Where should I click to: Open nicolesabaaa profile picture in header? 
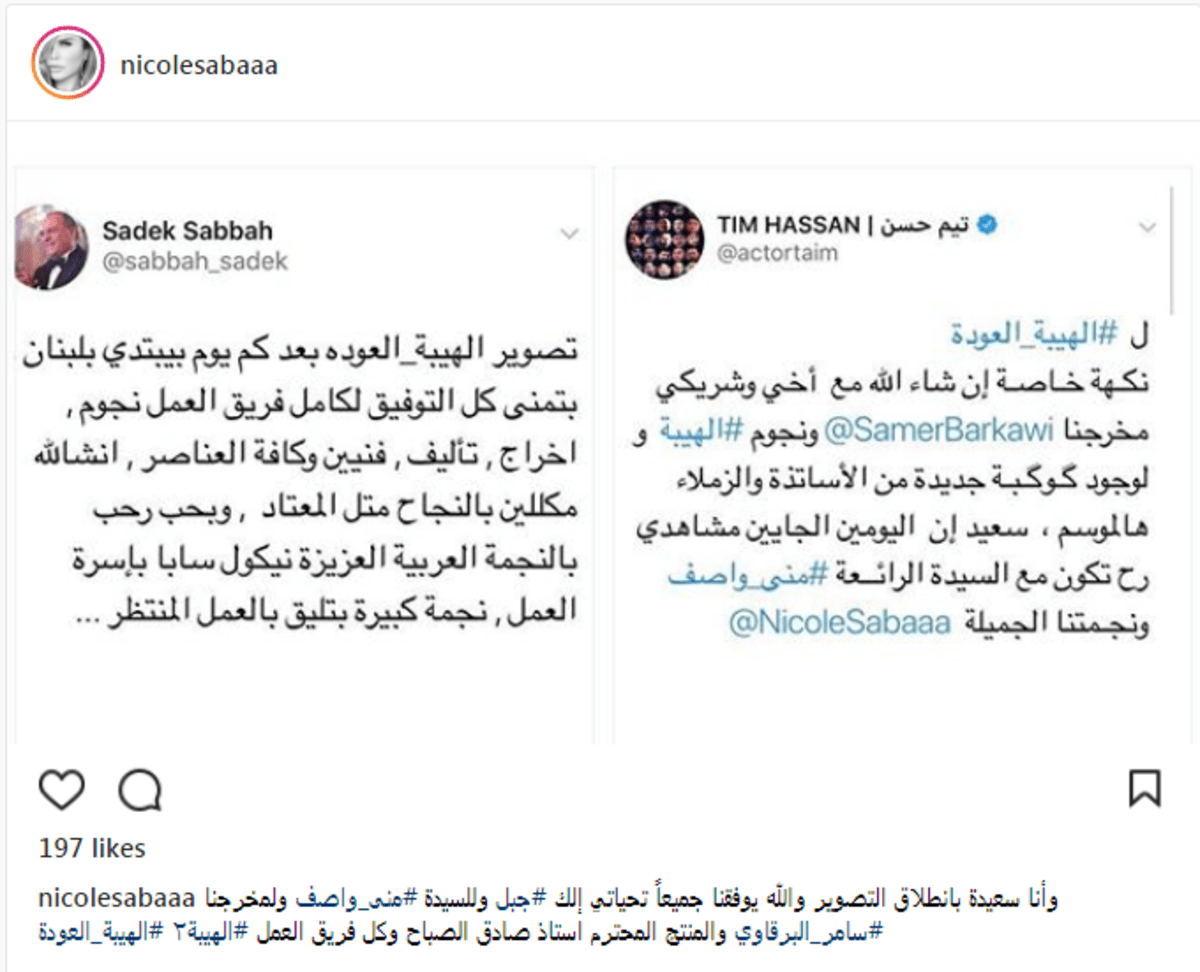coord(68,65)
